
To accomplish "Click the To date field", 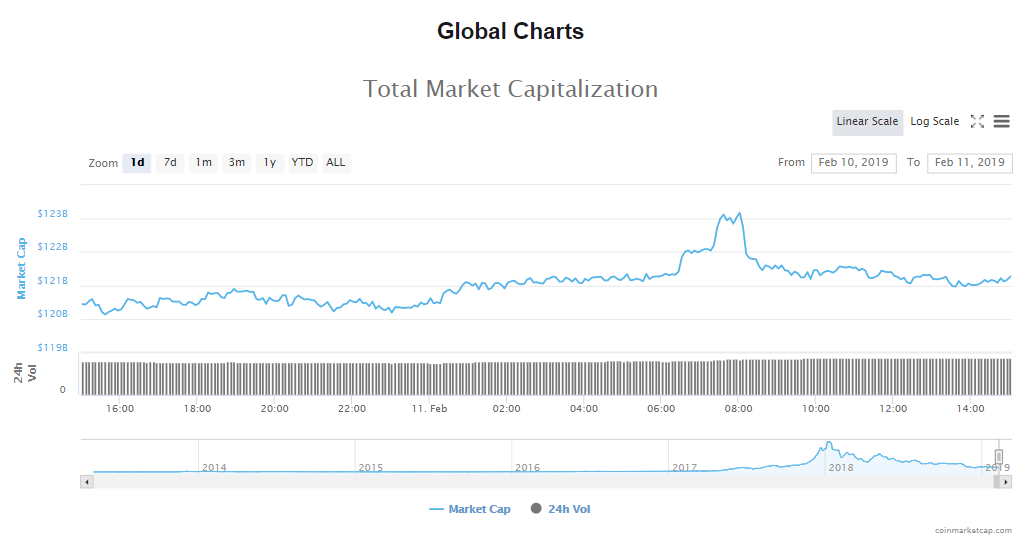I will [x=969, y=163].
